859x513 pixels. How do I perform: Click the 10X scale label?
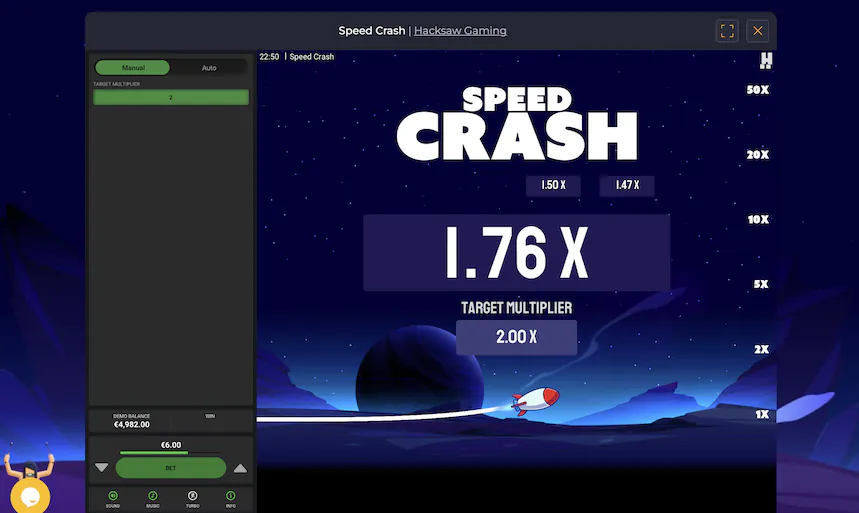tap(758, 219)
